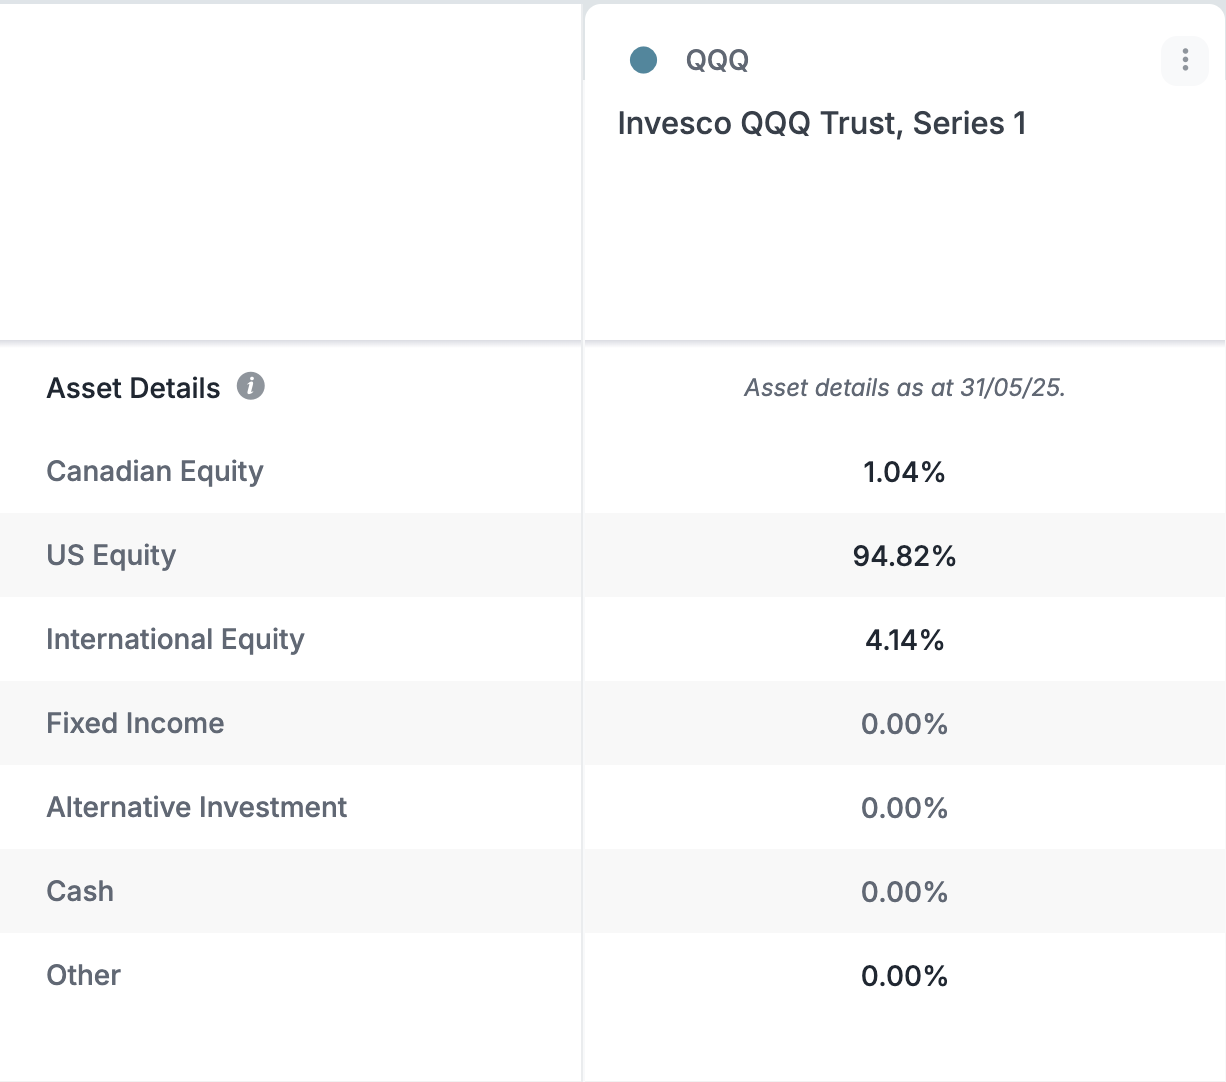Click the Canadian Equity row label
Viewport: 1226px width, 1082px height.
[x=155, y=471]
